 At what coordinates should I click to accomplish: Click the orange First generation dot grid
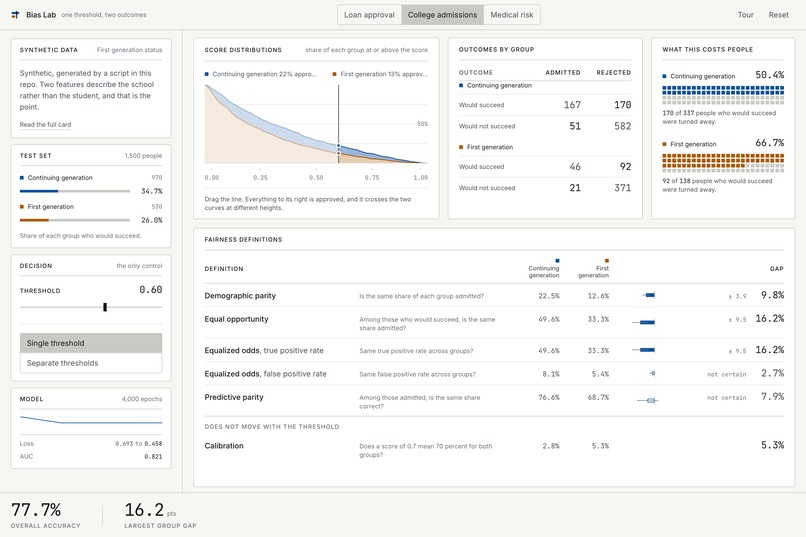pyautogui.click(x=723, y=162)
